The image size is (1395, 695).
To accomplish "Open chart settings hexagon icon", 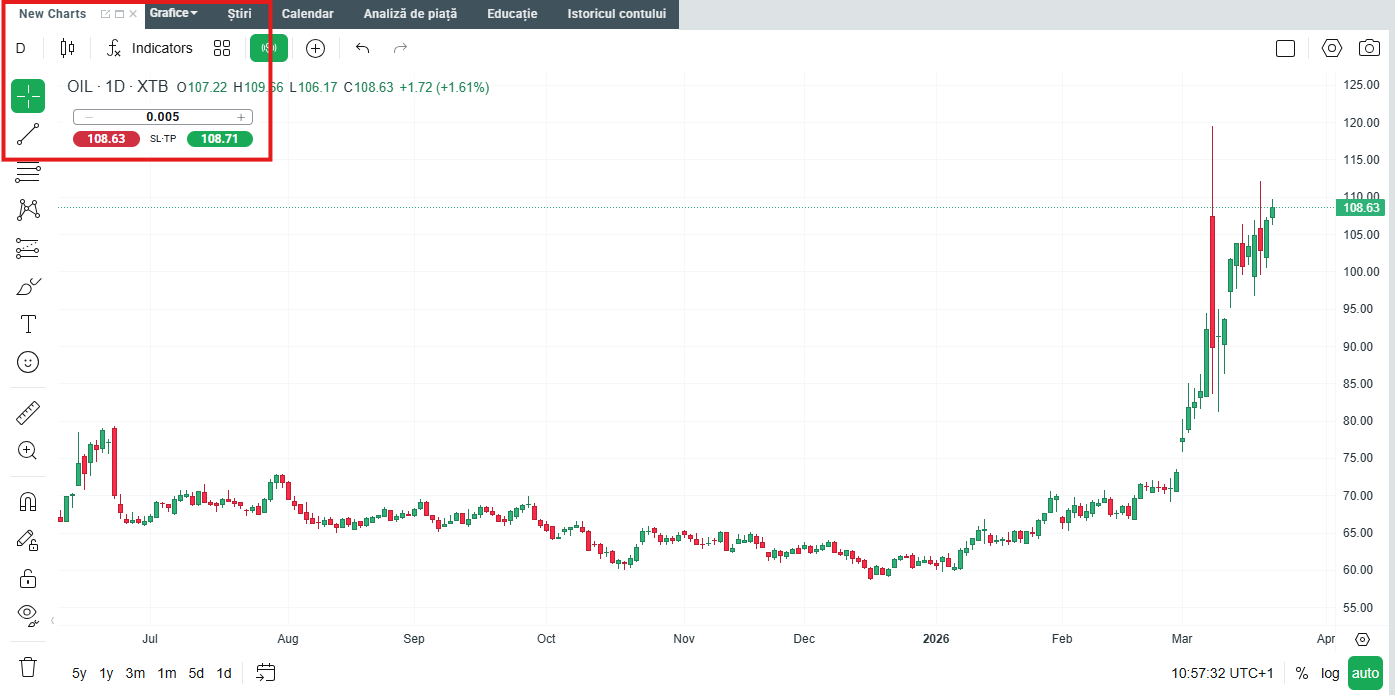I will [x=1331, y=48].
